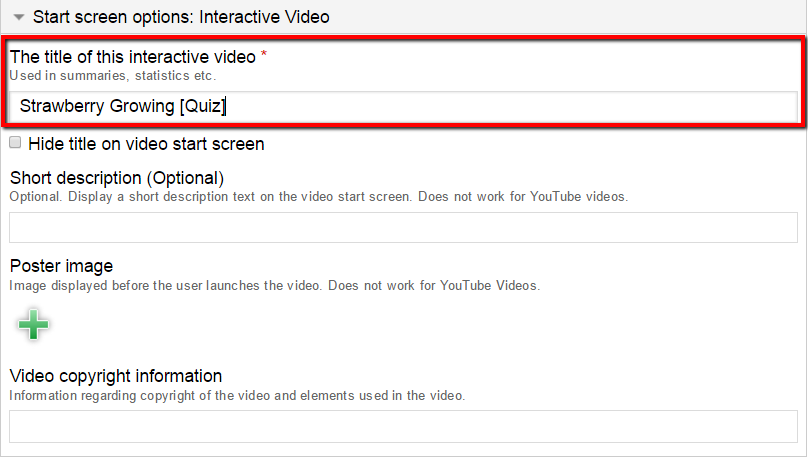Click the Hide title on video start screen label

coord(146,144)
